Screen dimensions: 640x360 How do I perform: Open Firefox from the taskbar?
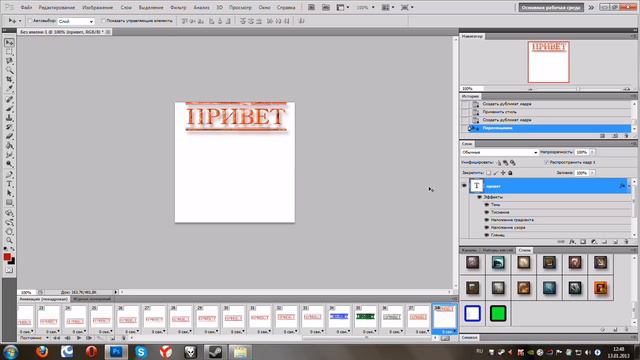point(42,352)
